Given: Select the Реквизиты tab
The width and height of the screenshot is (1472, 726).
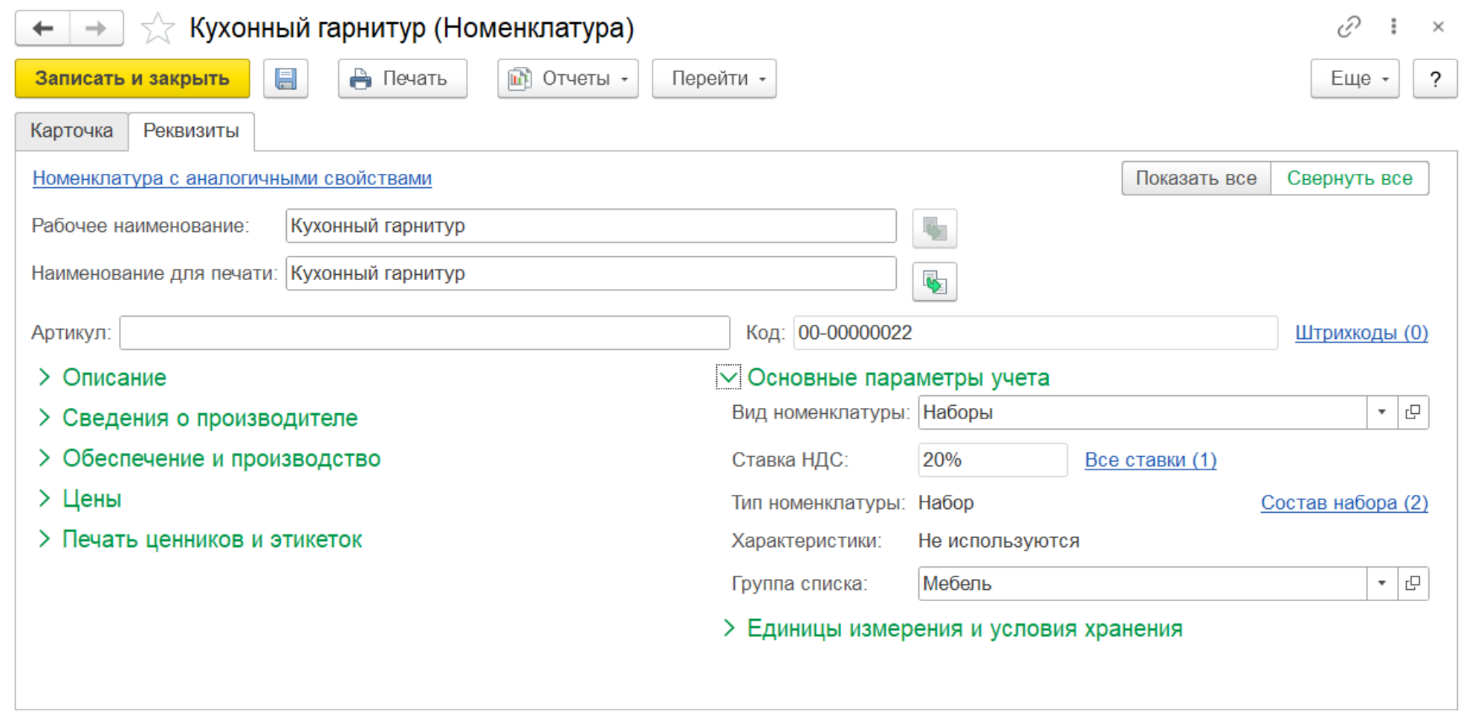Looking at the screenshot, I should coord(191,131).
